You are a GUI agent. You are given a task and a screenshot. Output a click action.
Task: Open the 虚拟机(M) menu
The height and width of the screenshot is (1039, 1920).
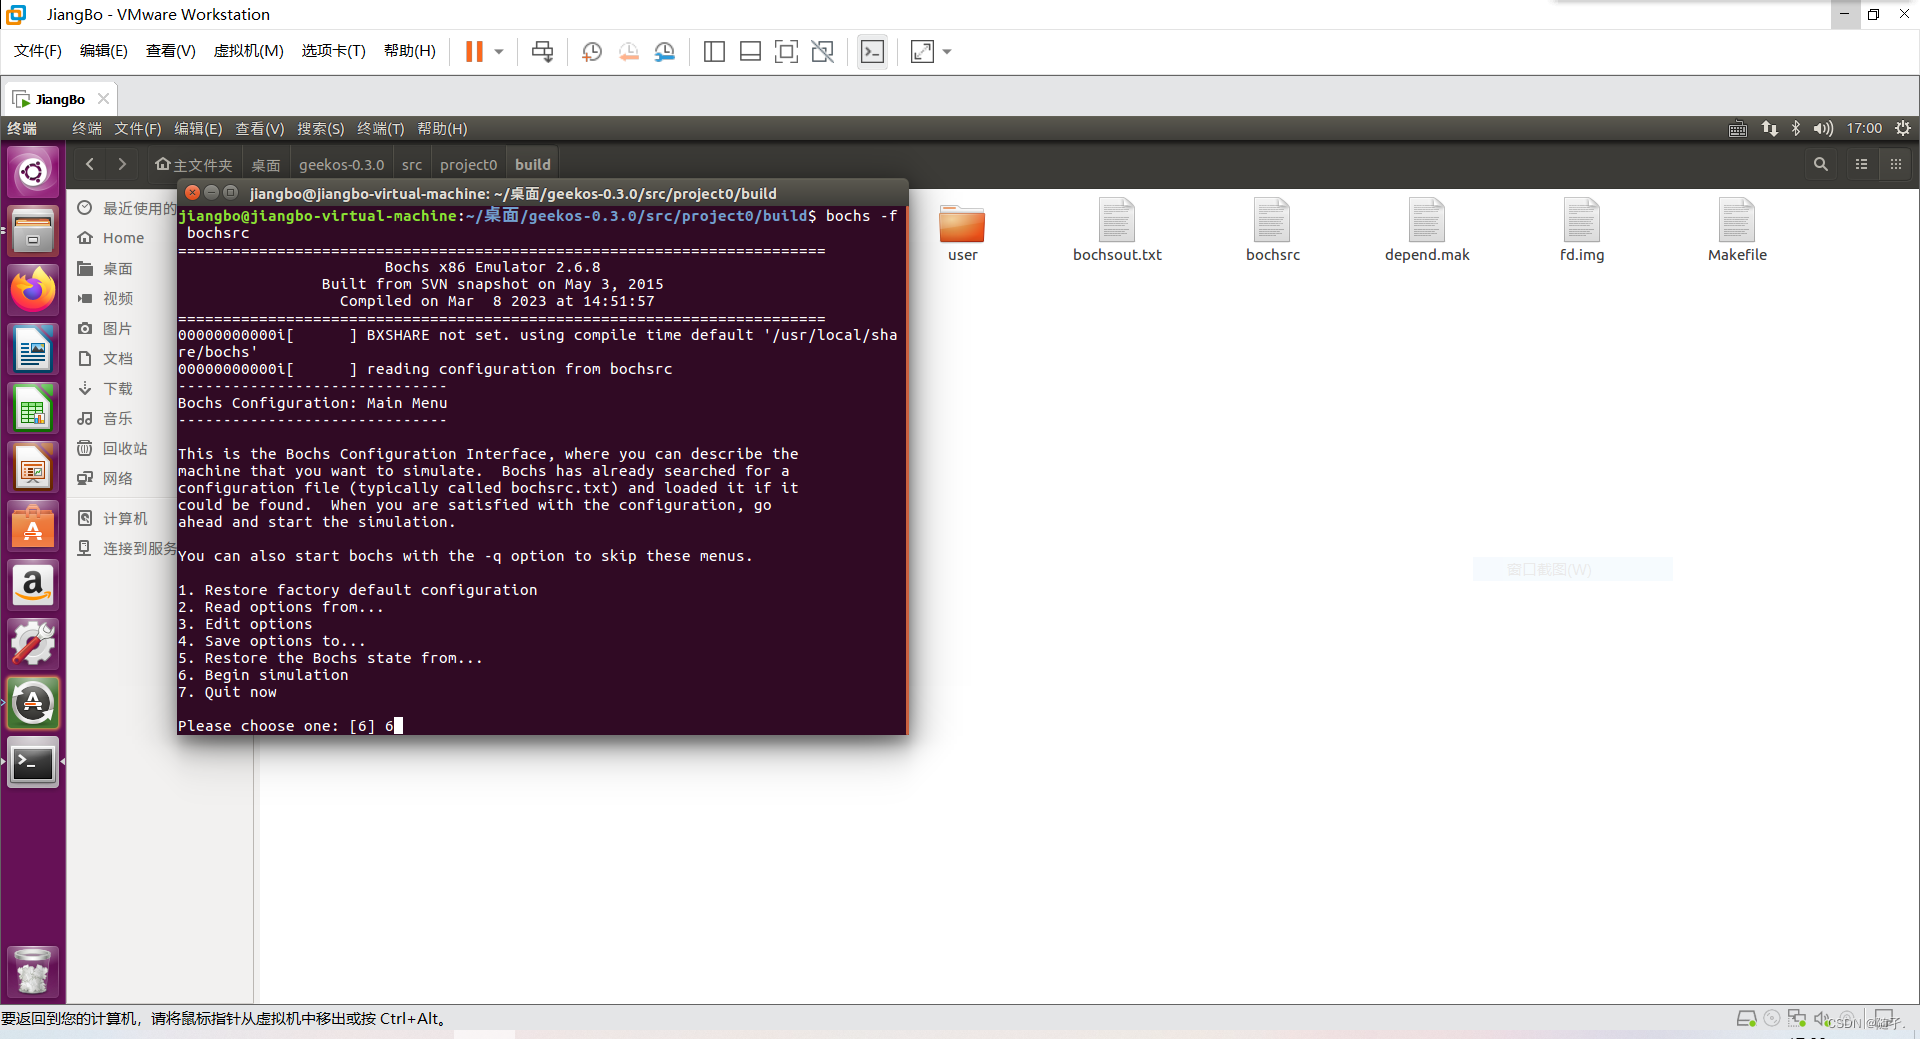(x=248, y=51)
